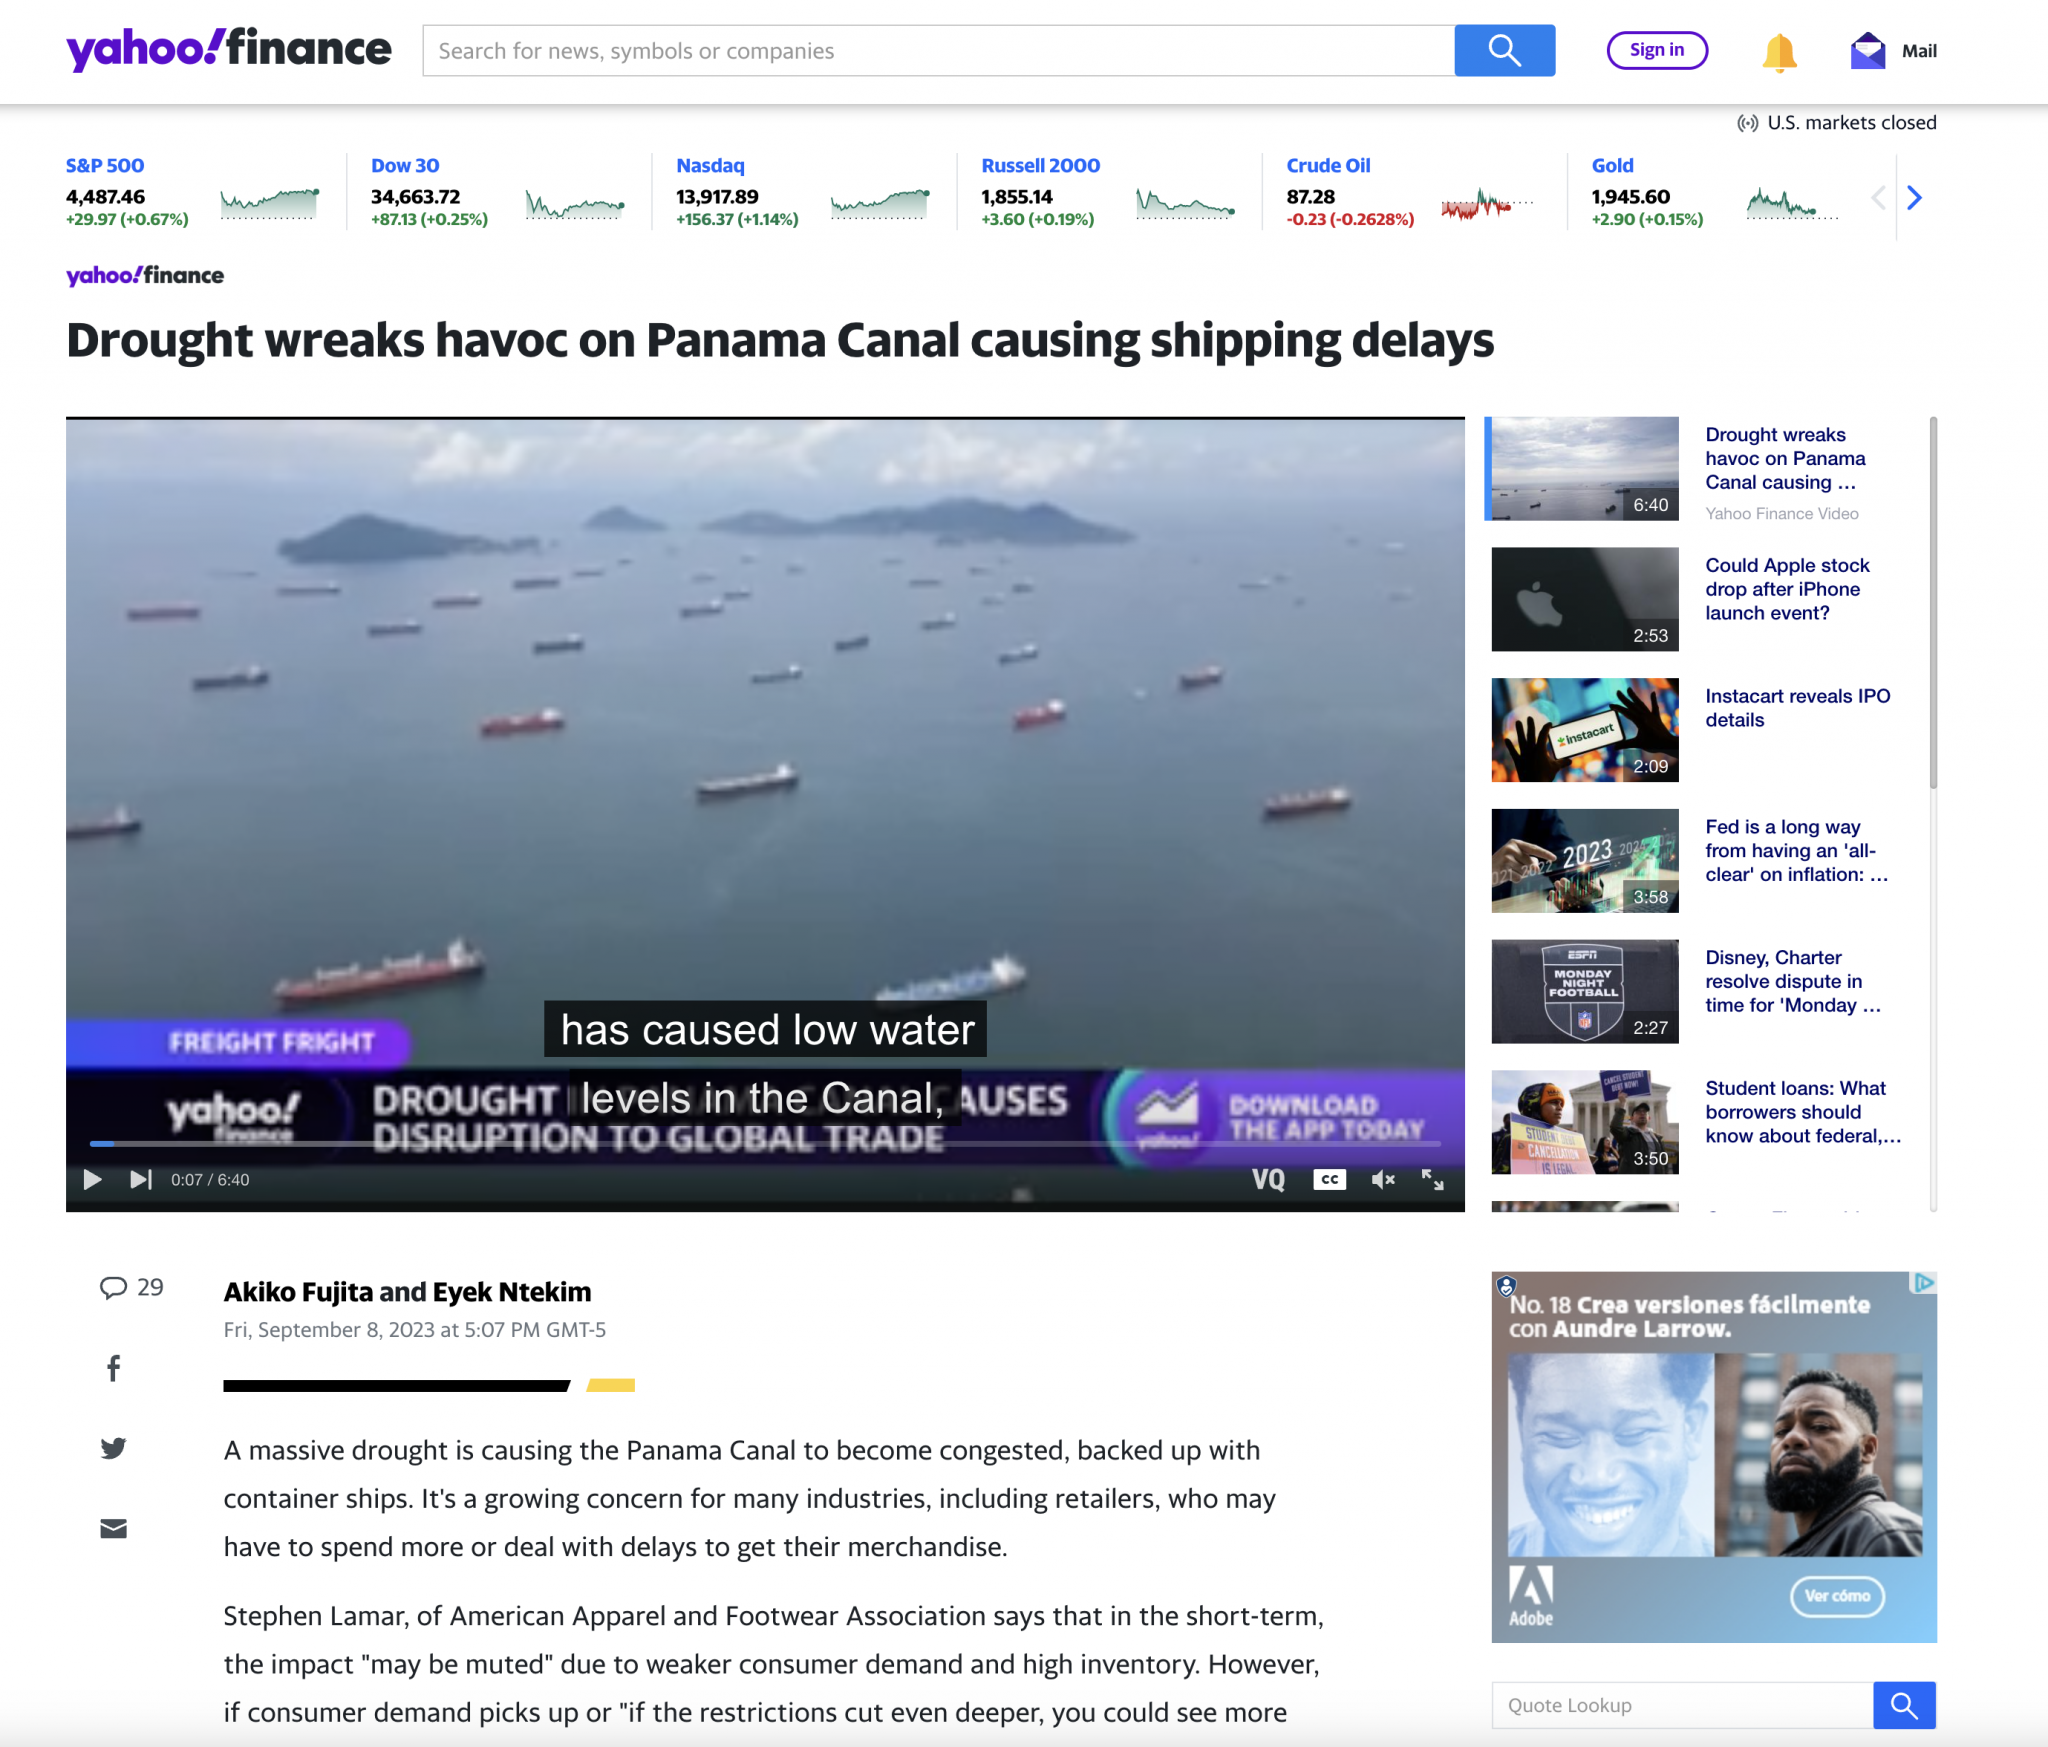Viewport: 2048px width, 1747px height.
Task: Enter fullscreen video mode
Action: coord(1433,1180)
